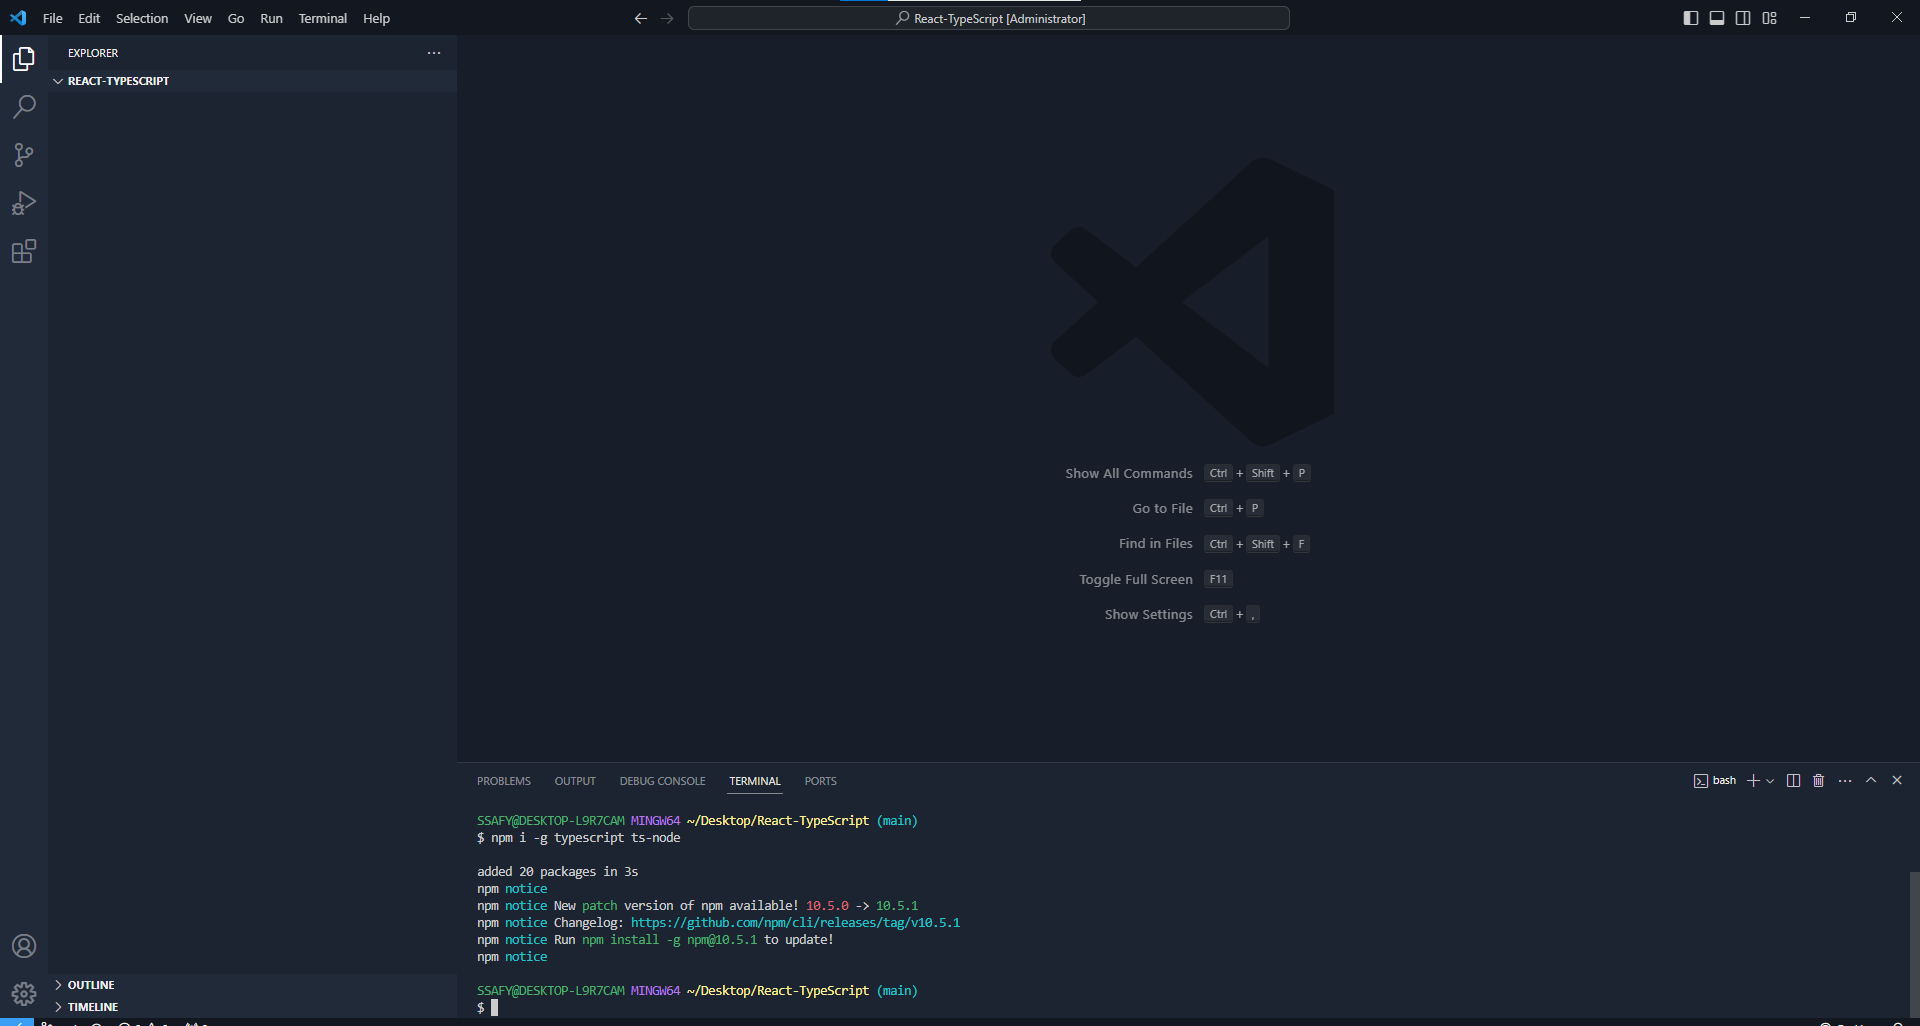Expand the TIMELINE section
Image resolution: width=1920 pixels, height=1026 pixels.
[253, 1007]
